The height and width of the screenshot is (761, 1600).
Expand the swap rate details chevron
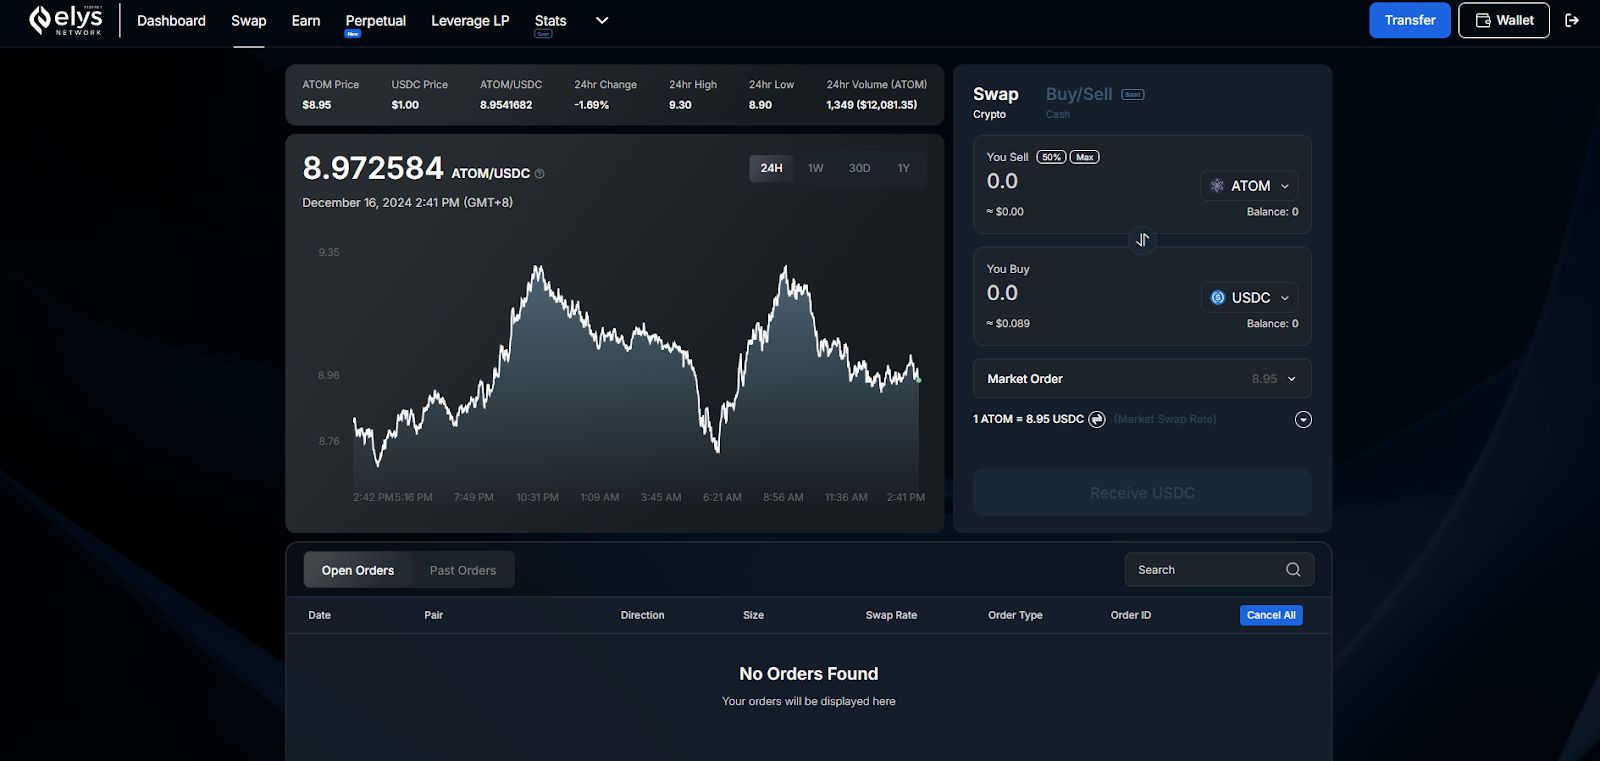pos(1303,420)
